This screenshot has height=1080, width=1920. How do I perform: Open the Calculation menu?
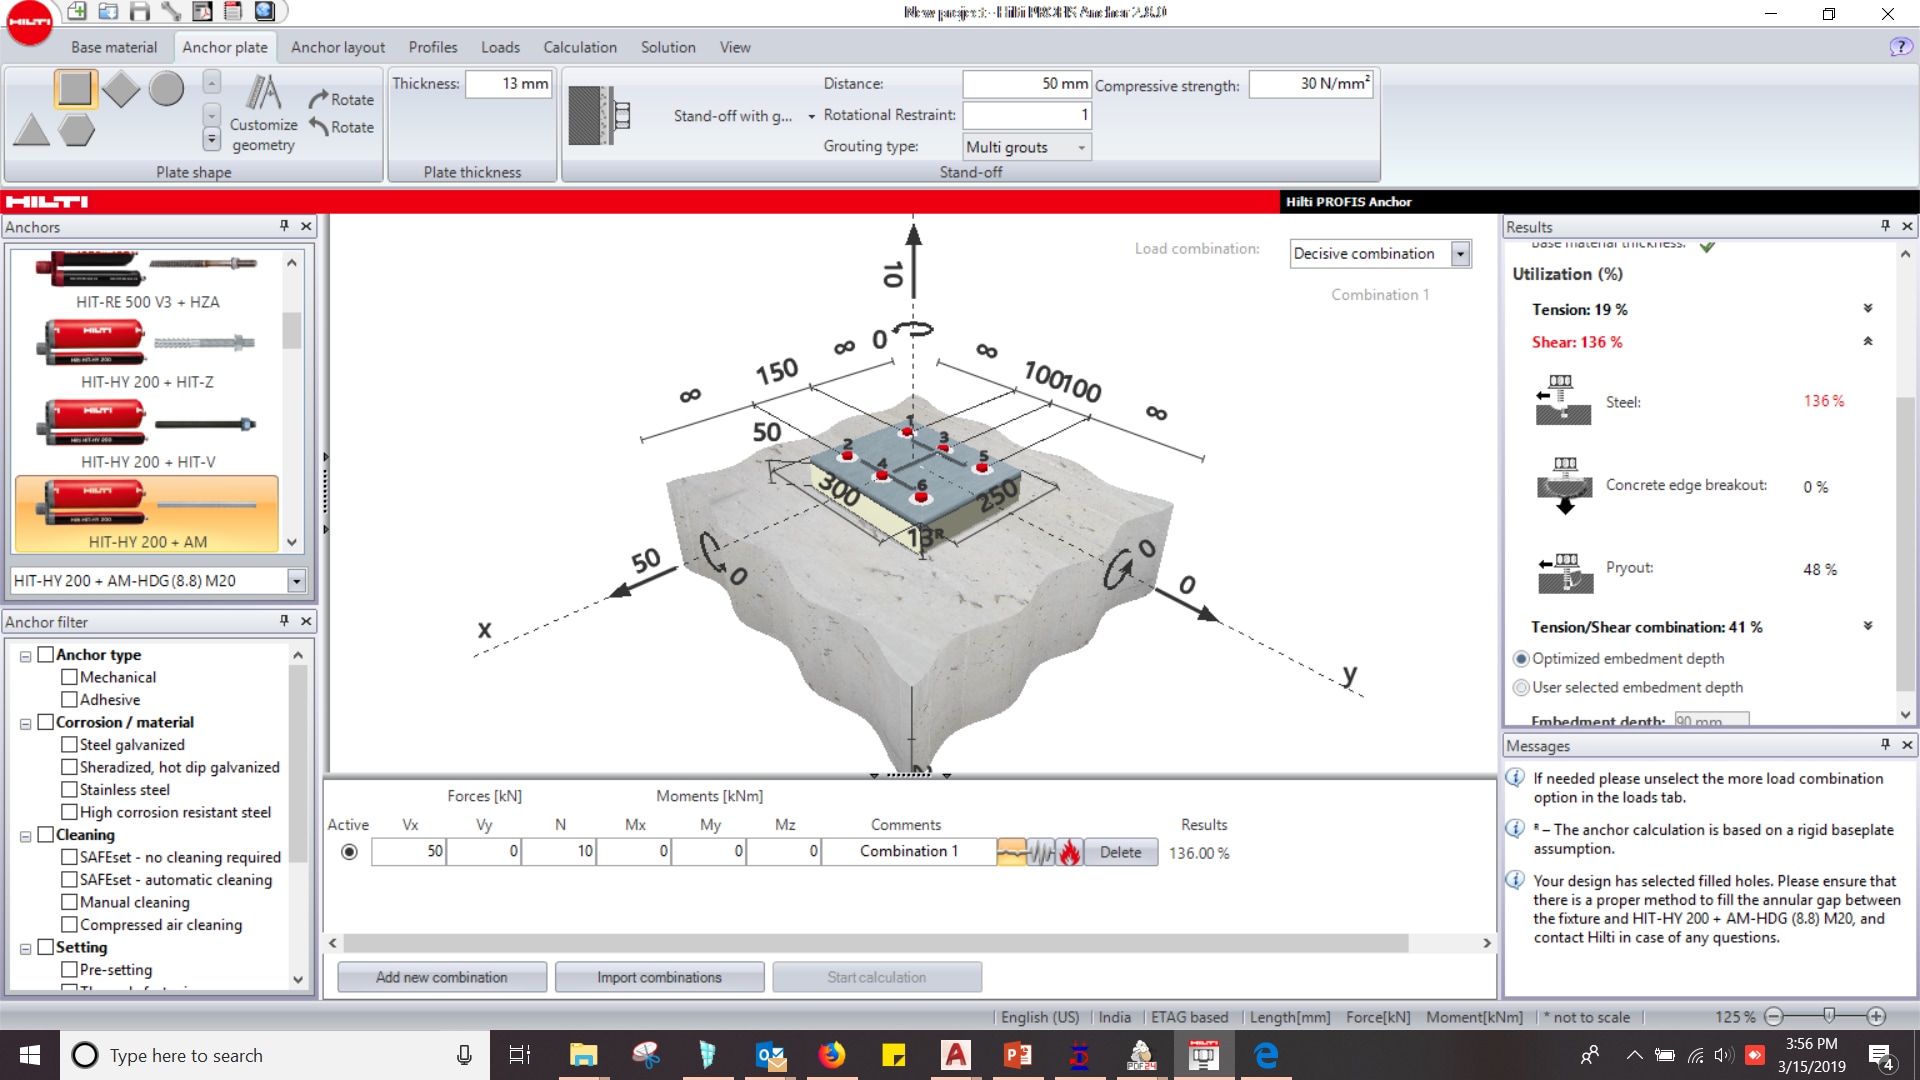click(579, 47)
